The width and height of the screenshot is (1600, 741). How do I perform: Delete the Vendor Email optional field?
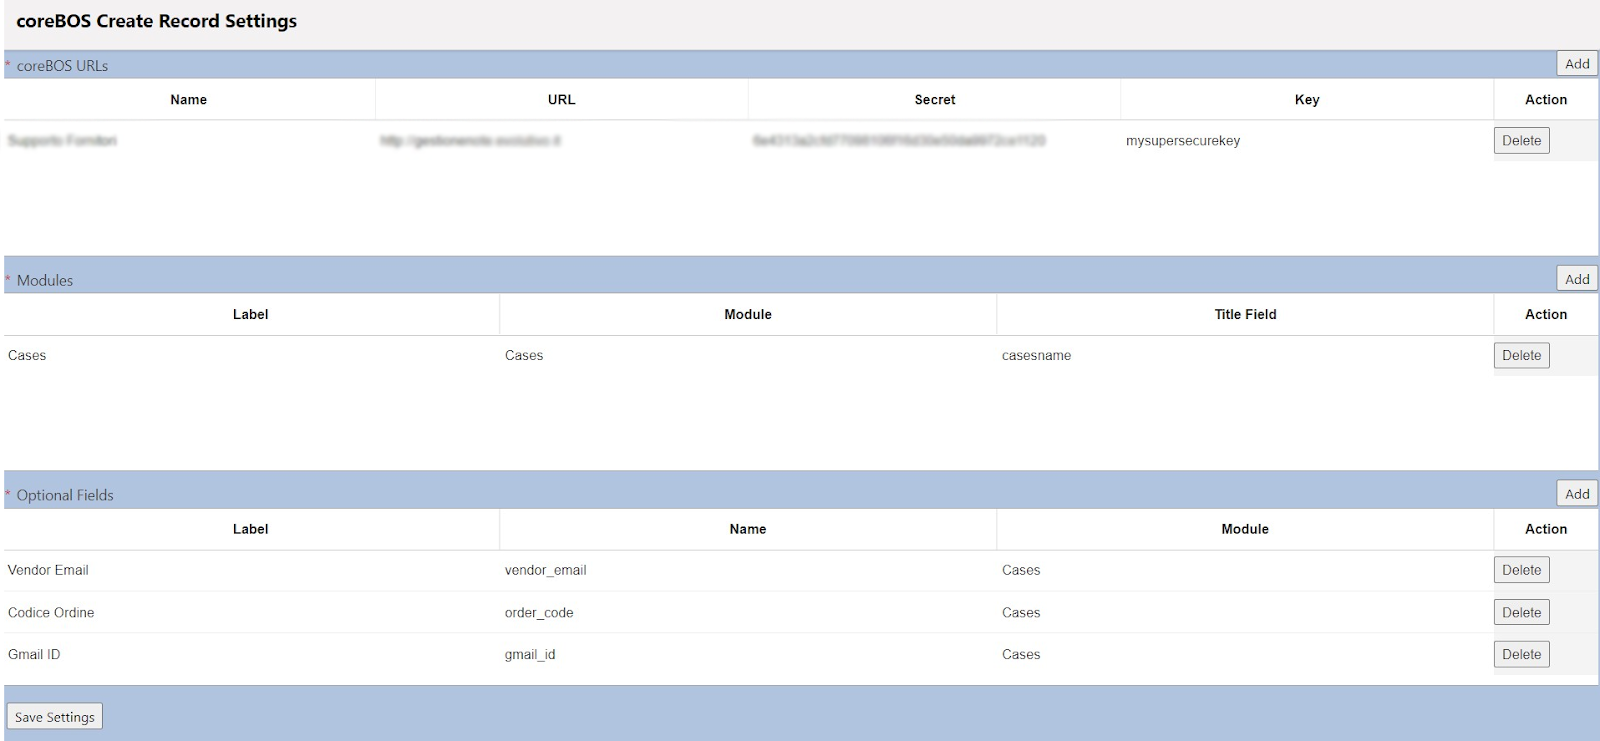click(x=1521, y=570)
